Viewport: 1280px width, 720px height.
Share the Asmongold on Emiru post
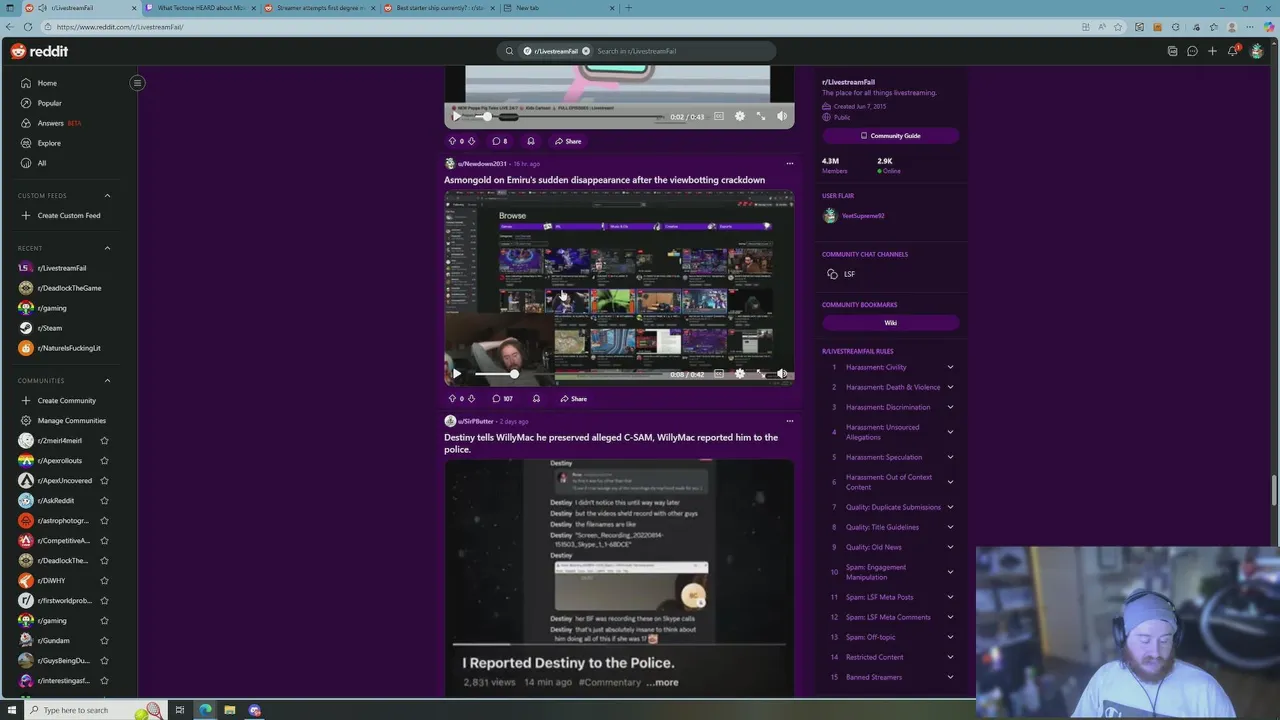(574, 398)
